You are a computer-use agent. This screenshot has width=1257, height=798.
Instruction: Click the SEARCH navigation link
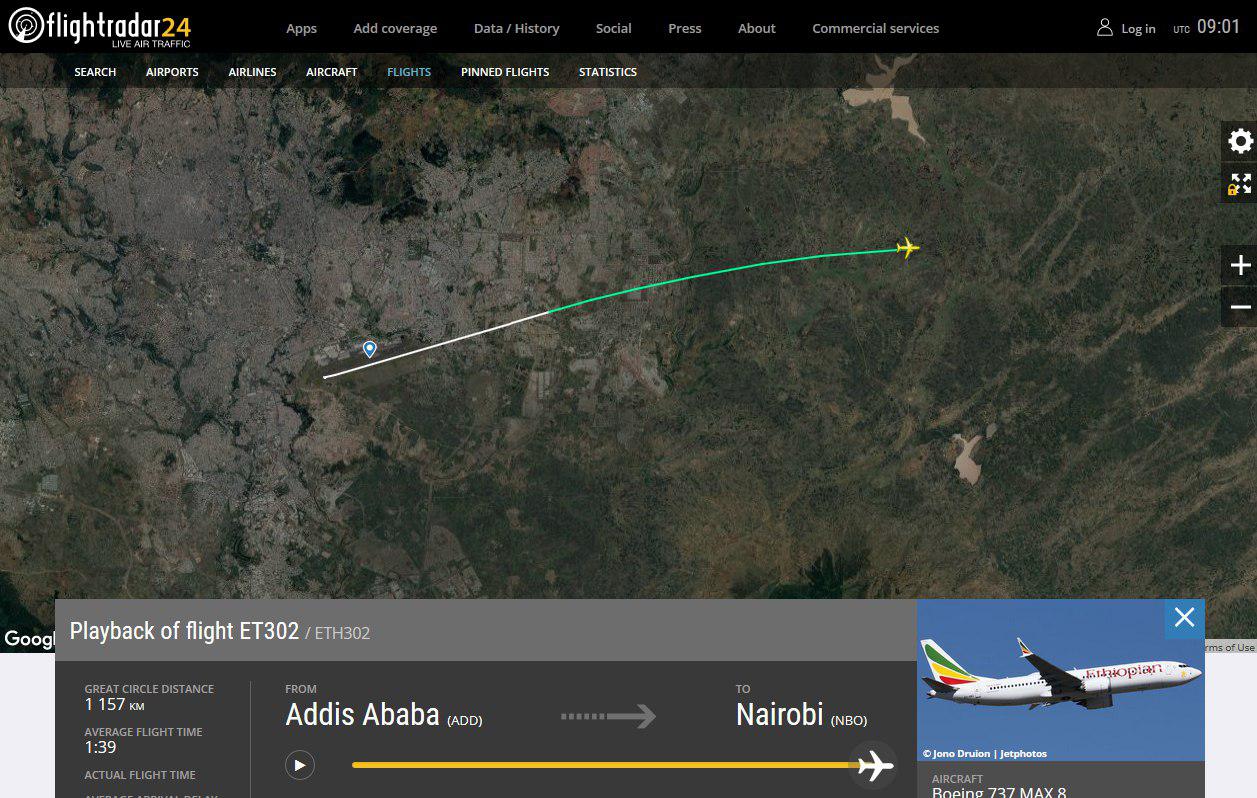coord(95,72)
